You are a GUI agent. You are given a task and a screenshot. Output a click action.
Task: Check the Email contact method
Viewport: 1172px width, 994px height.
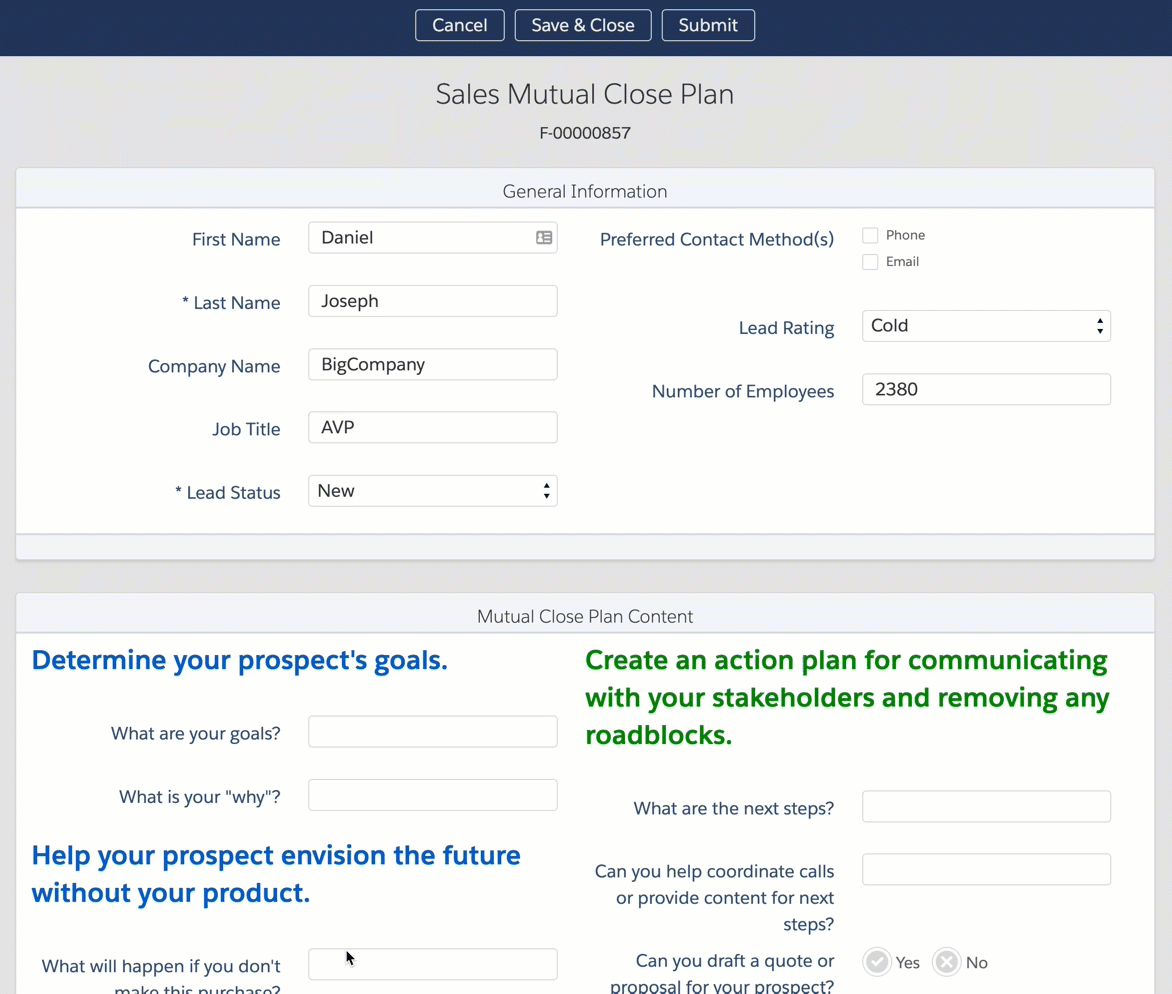point(870,262)
